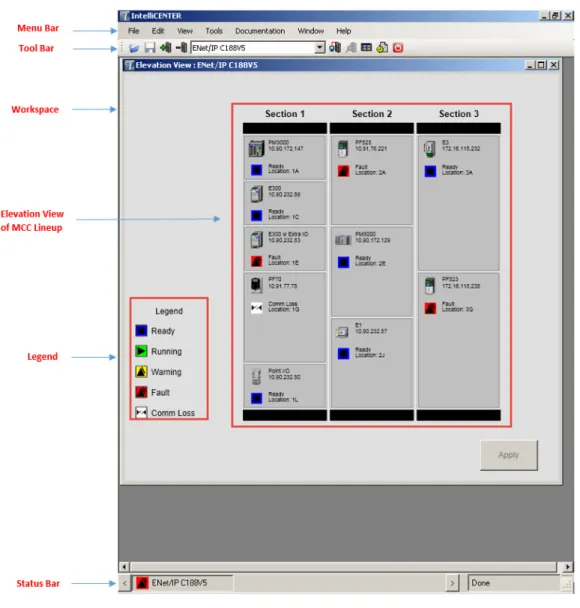Click the Done text in the status bar
The width and height of the screenshot is (580, 608).
click(x=480, y=583)
